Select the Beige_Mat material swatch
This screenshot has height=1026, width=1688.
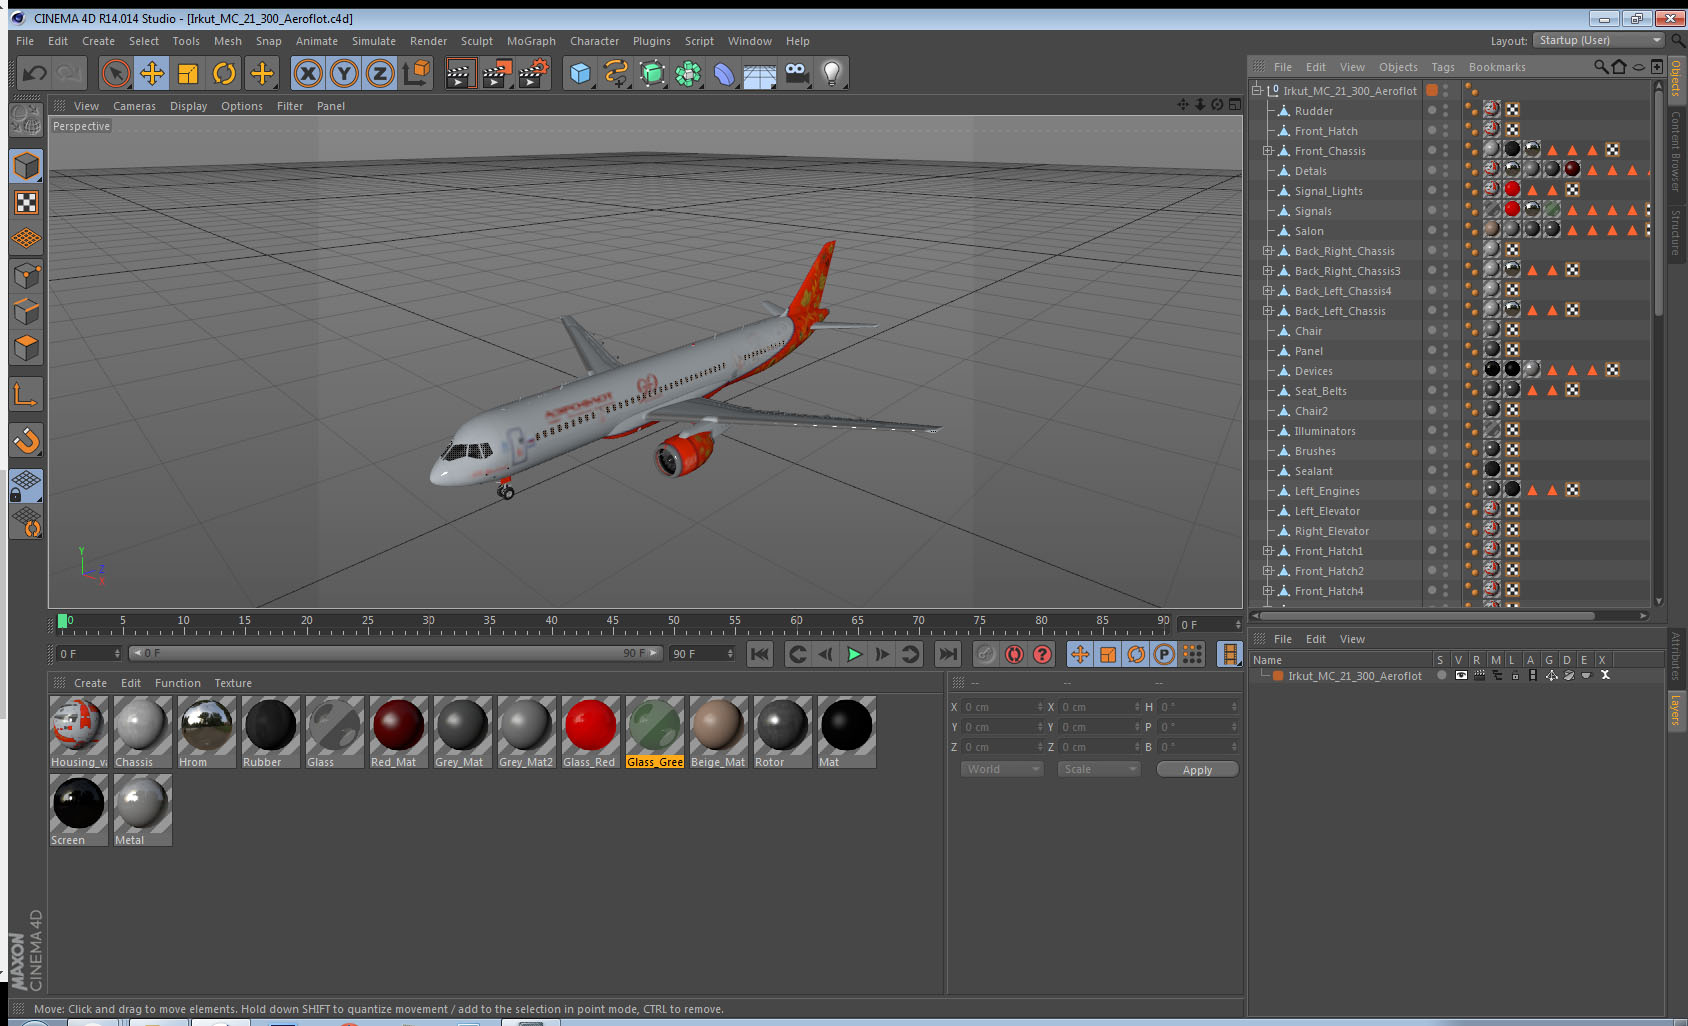tap(718, 733)
